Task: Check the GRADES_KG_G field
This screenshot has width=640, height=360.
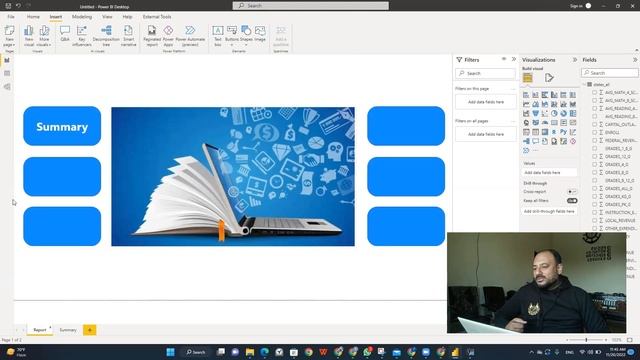Action: (x=595, y=196)
